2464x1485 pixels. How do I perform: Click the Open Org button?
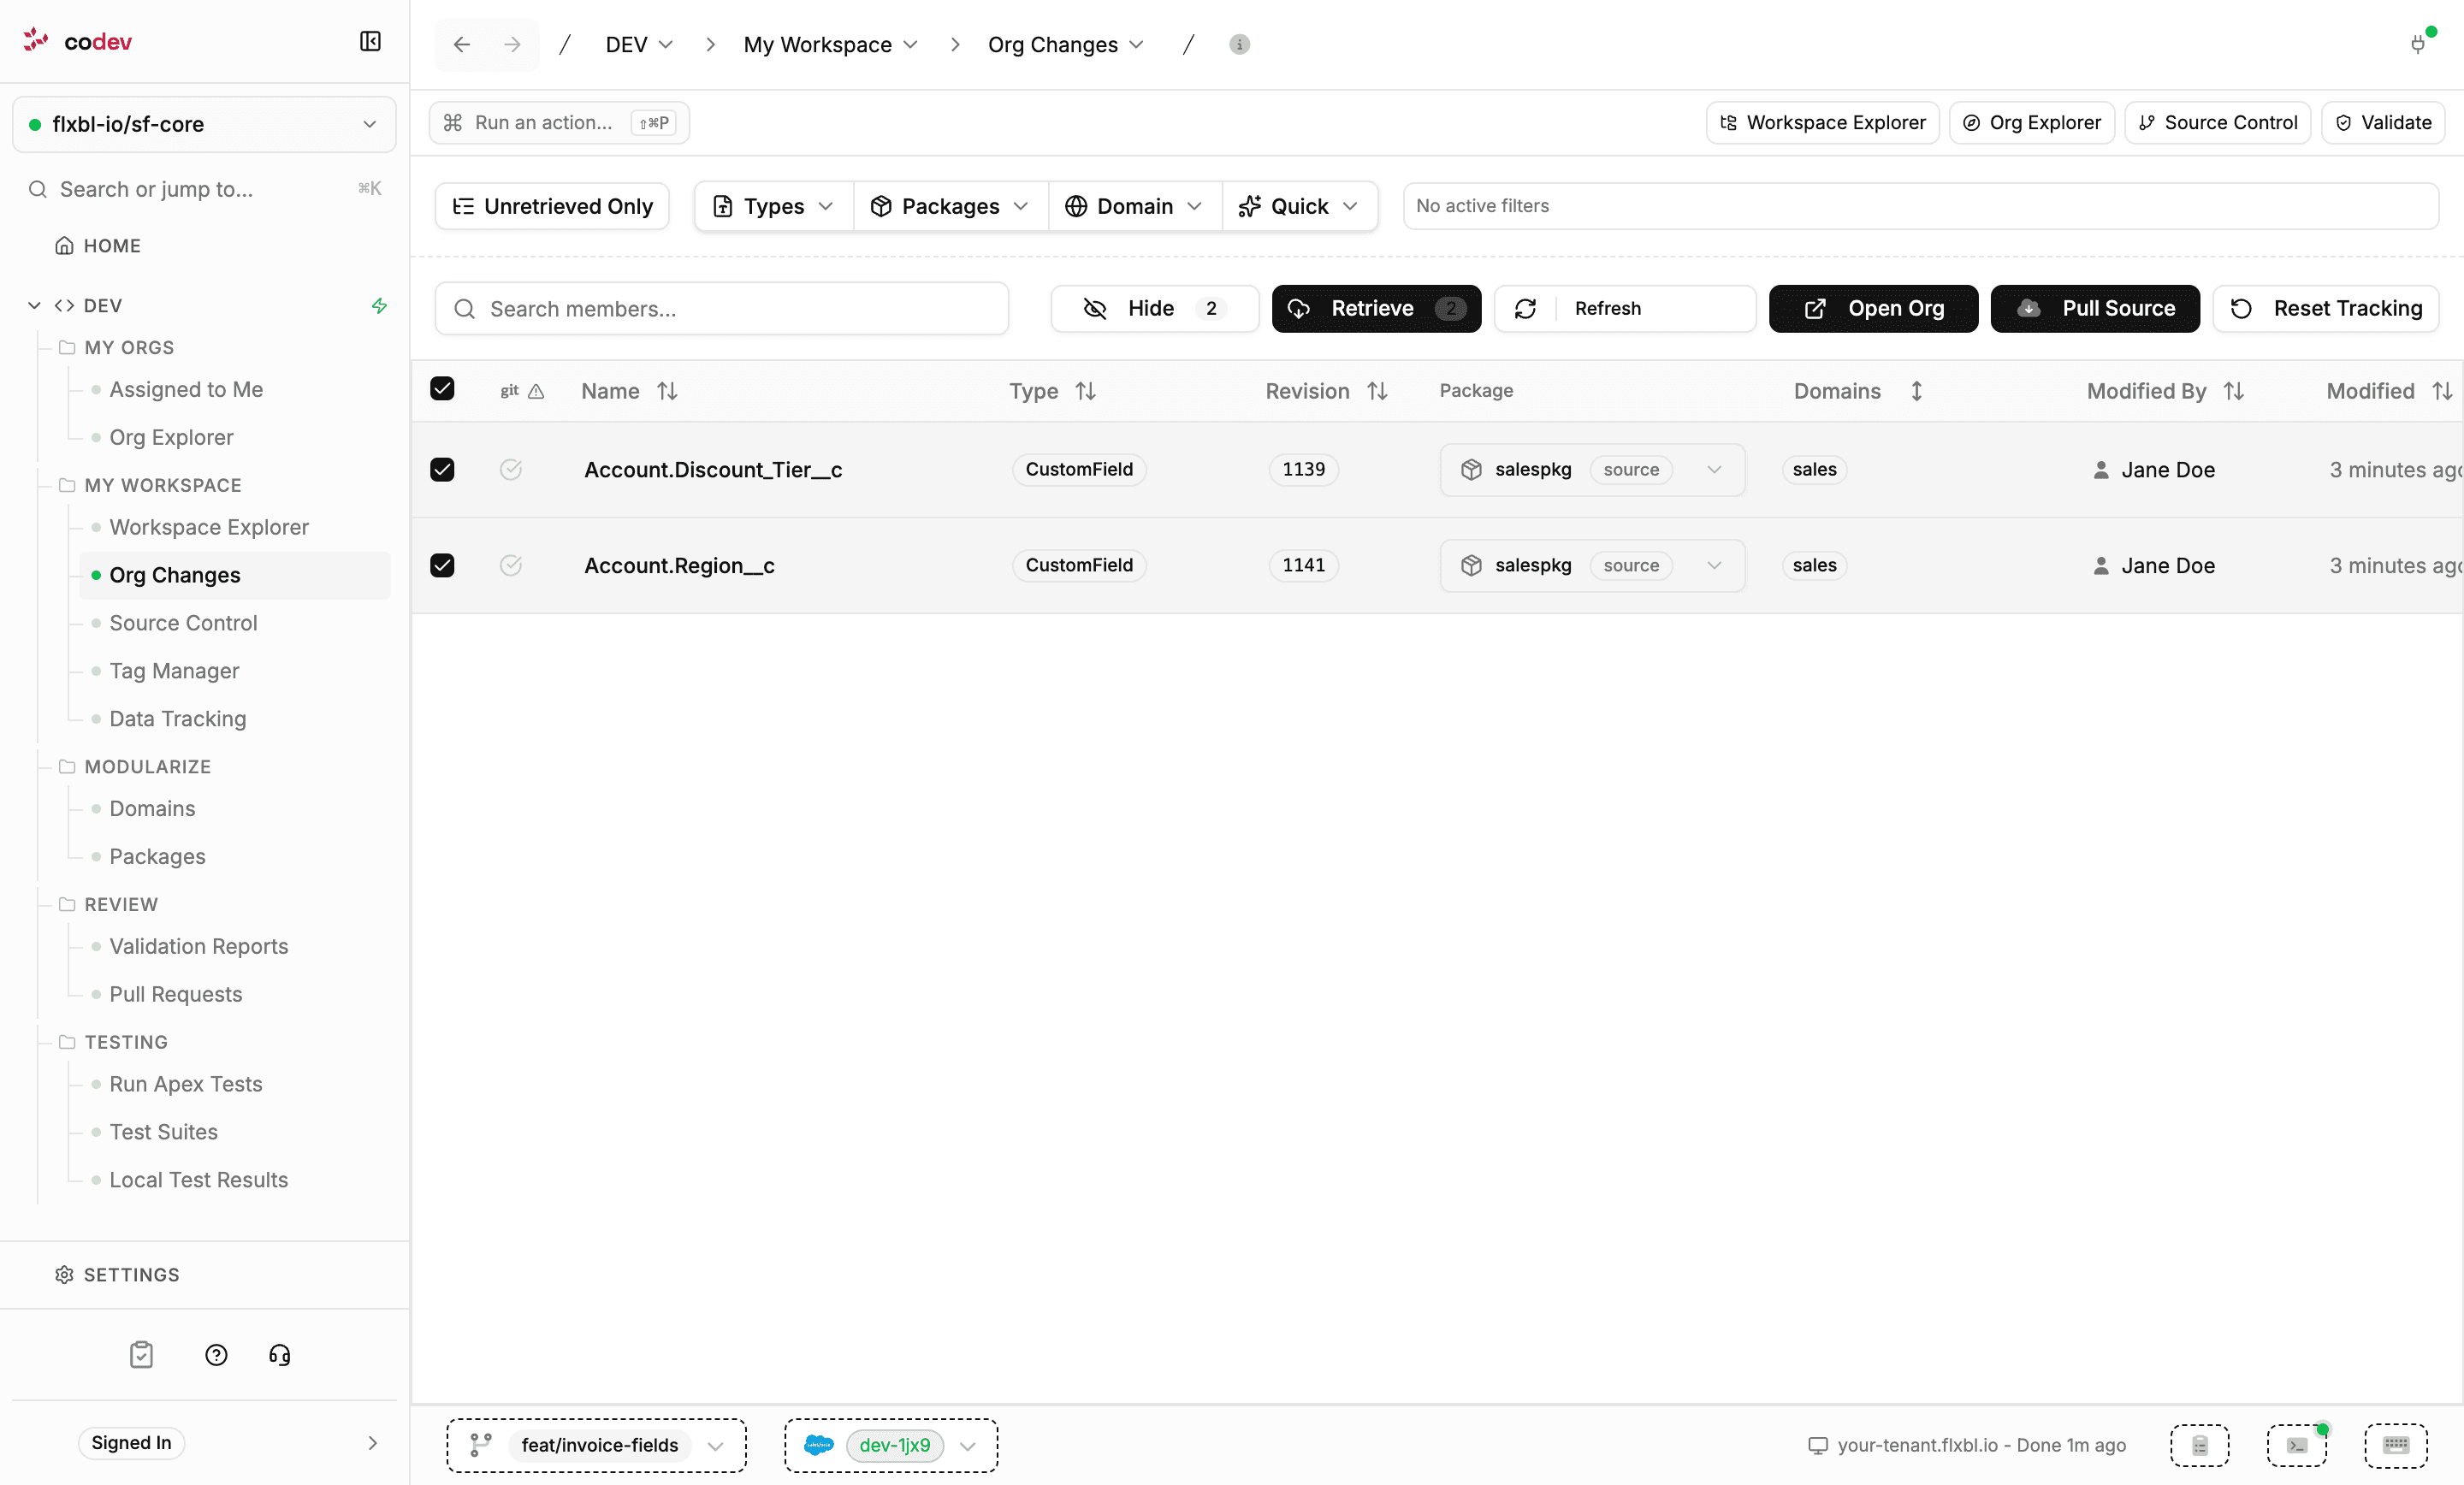(1873, 308)
